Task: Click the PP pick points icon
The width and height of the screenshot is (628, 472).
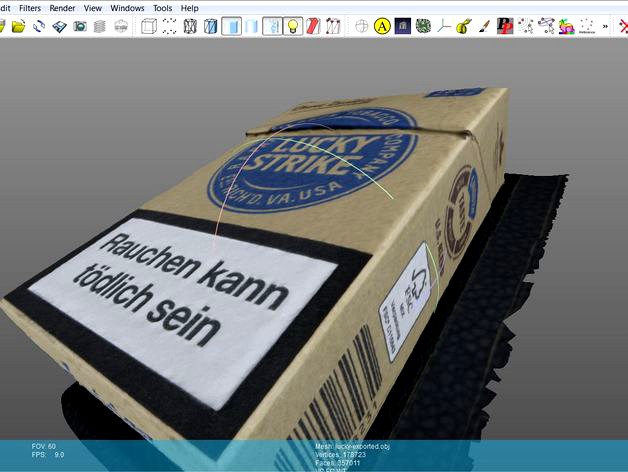Action: [x=505, y=26]
